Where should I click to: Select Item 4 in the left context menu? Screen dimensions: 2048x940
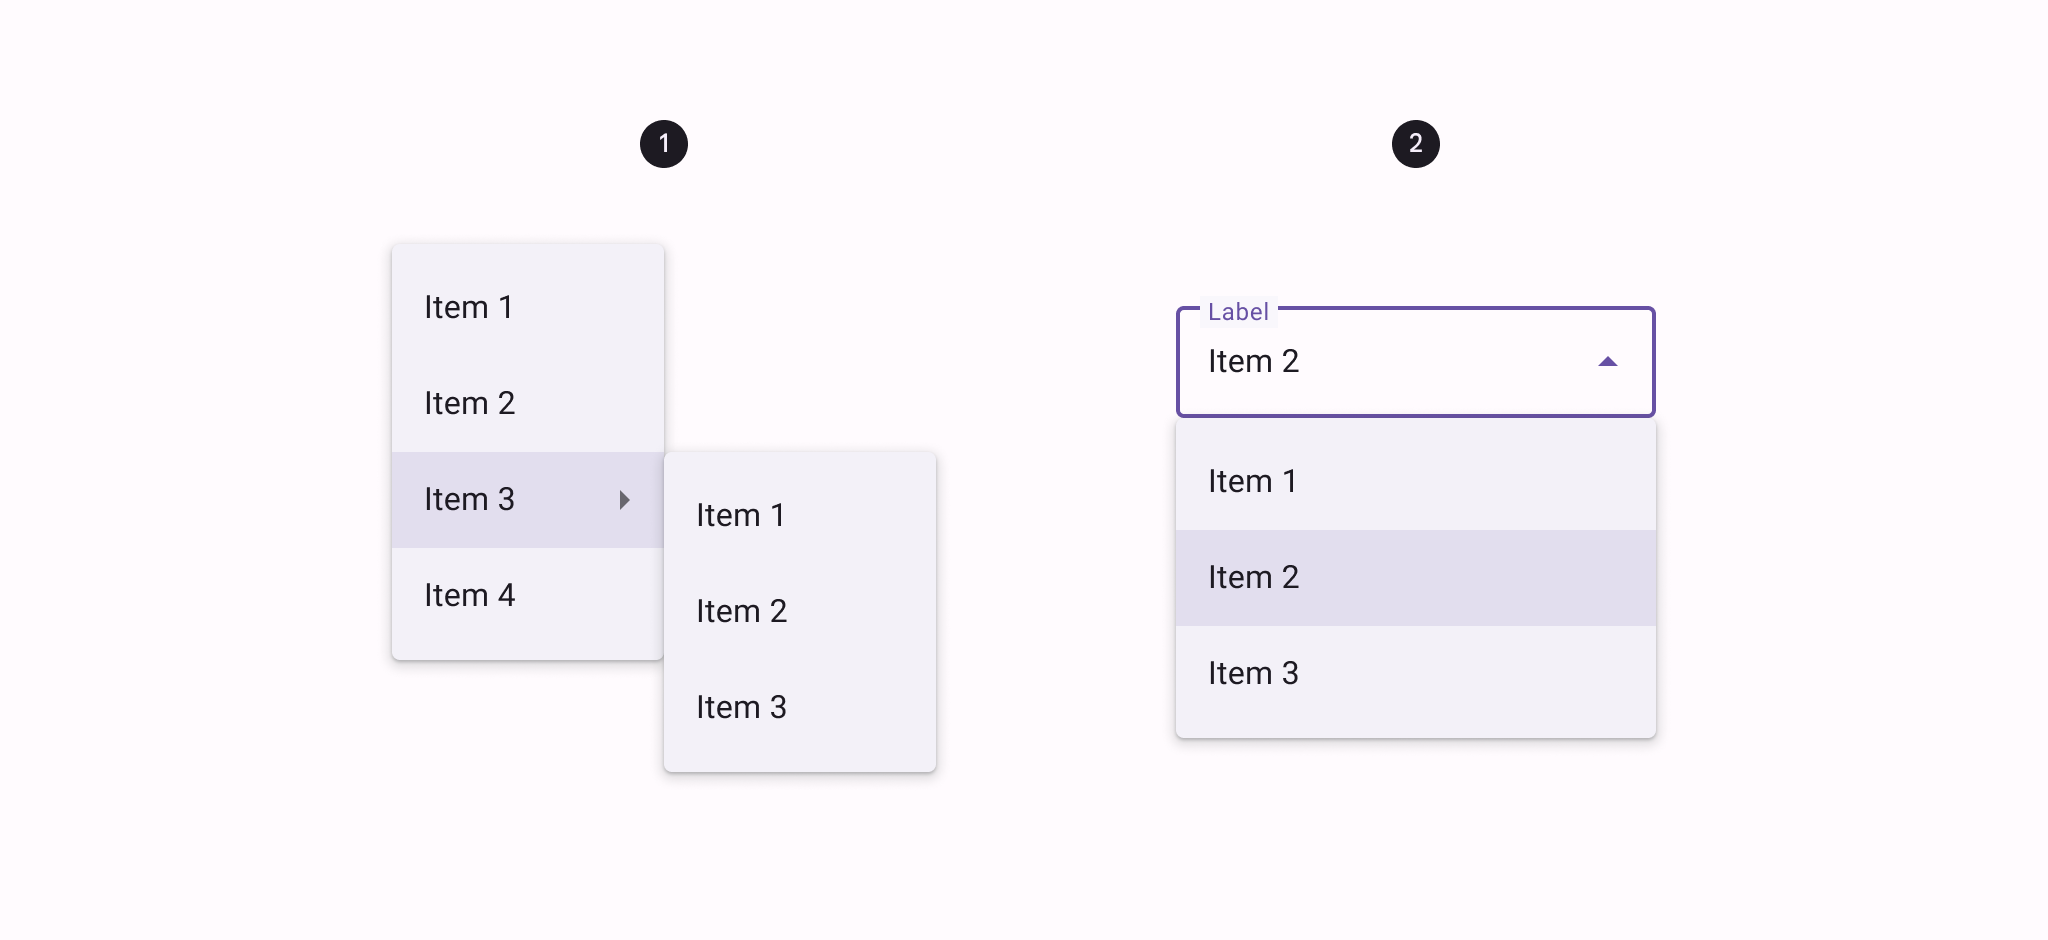pos(469,595)
